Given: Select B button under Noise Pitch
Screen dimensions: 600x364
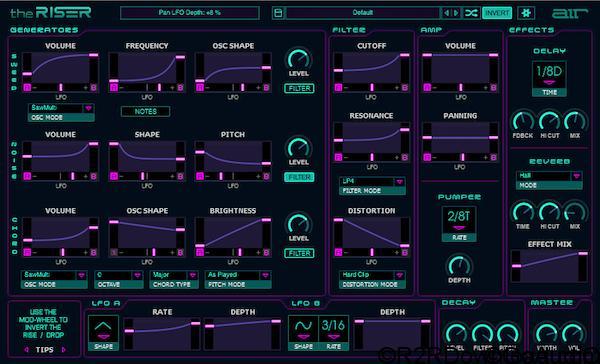Looking at the screenshot, I should click(267, 176).
